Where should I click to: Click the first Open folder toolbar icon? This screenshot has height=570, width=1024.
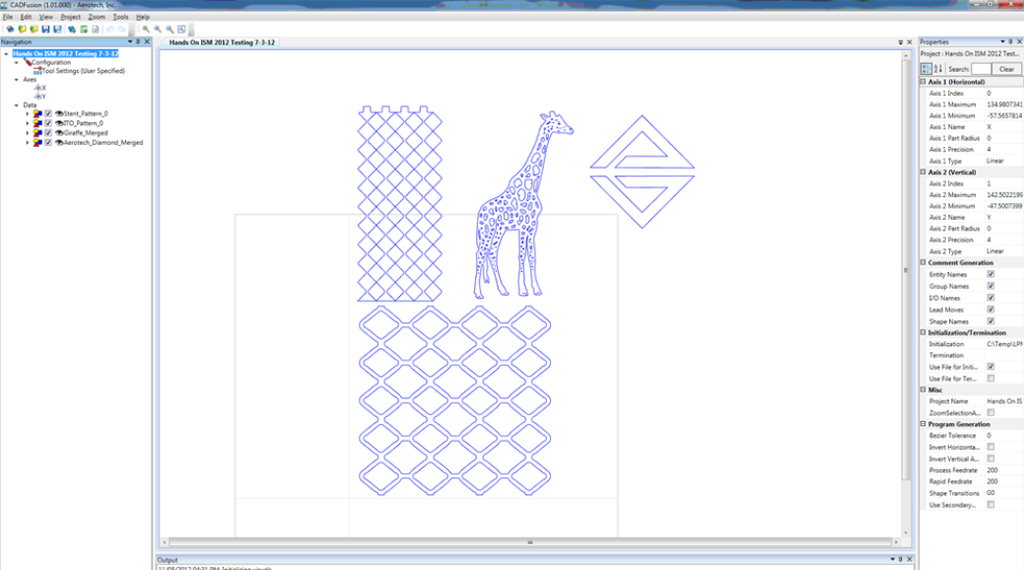(x=22, y=29)
